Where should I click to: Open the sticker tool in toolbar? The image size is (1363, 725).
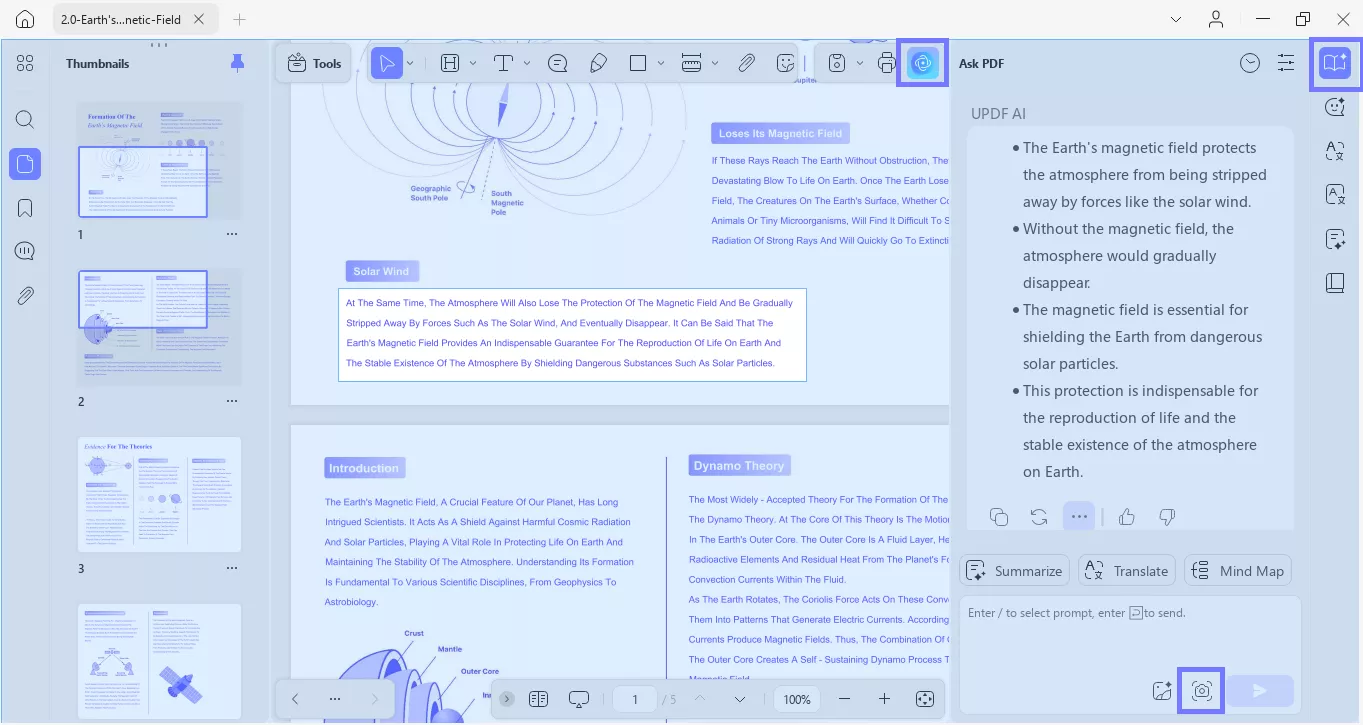[x=787, y=63]
